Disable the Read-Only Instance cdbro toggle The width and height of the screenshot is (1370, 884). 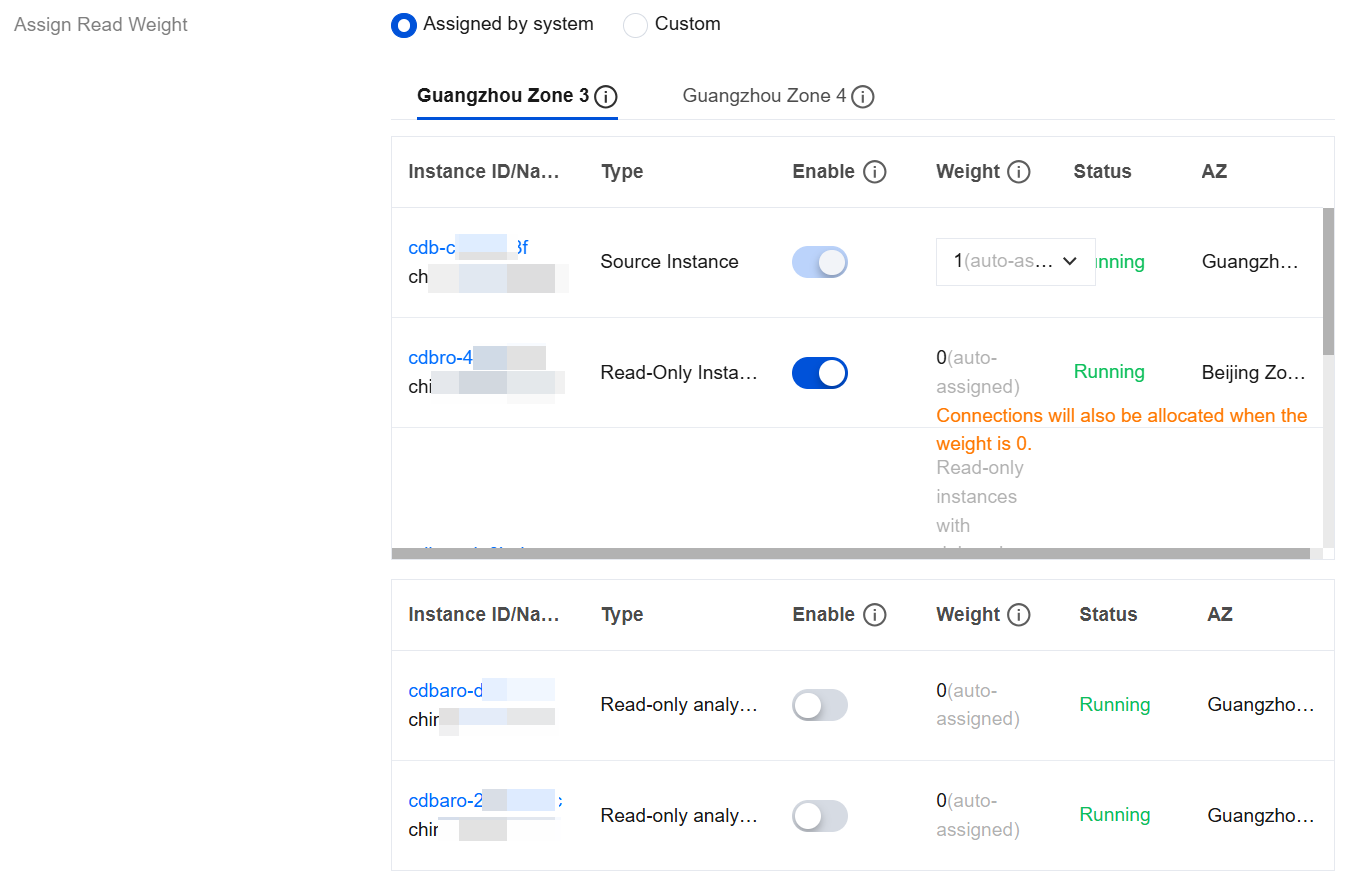pyautogui.click(x=819, y=373)
